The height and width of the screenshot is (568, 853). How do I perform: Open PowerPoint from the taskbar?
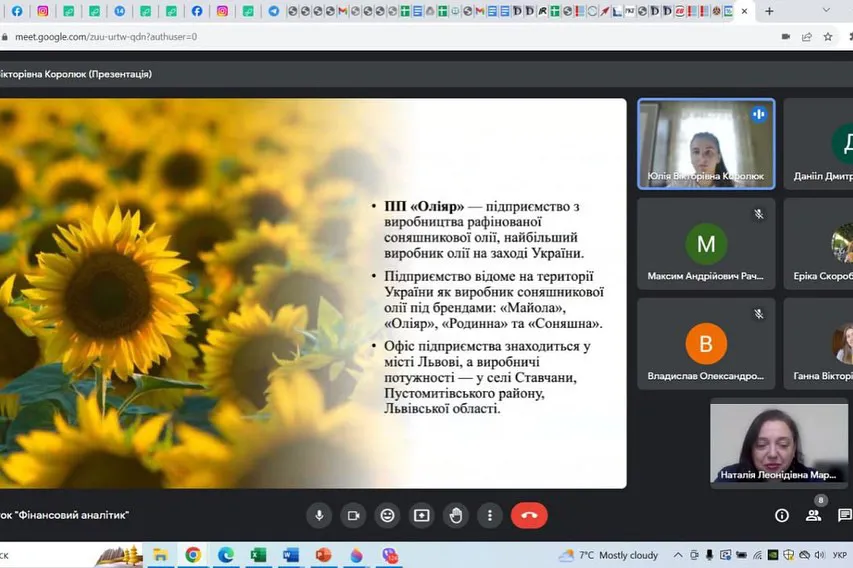pyautogui.click(x=323, y=555)
